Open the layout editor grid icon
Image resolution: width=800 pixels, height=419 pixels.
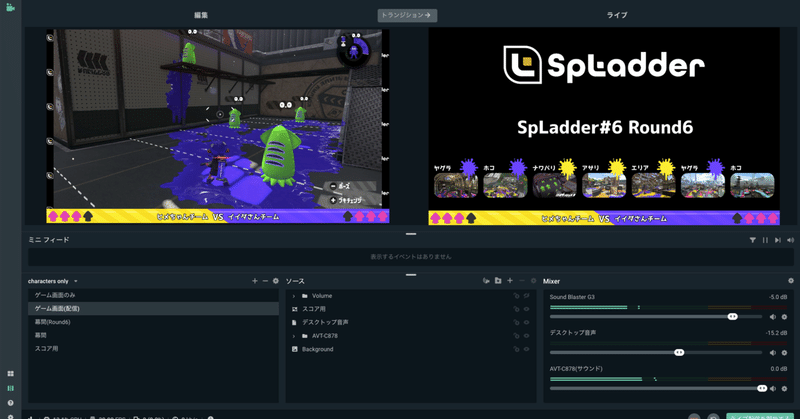10,374
